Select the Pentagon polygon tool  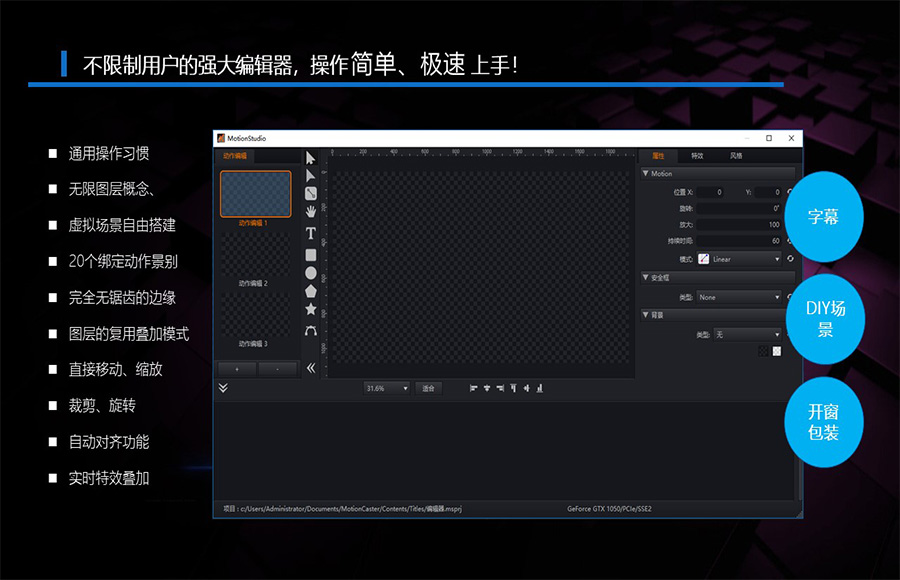tap(311, 291)
